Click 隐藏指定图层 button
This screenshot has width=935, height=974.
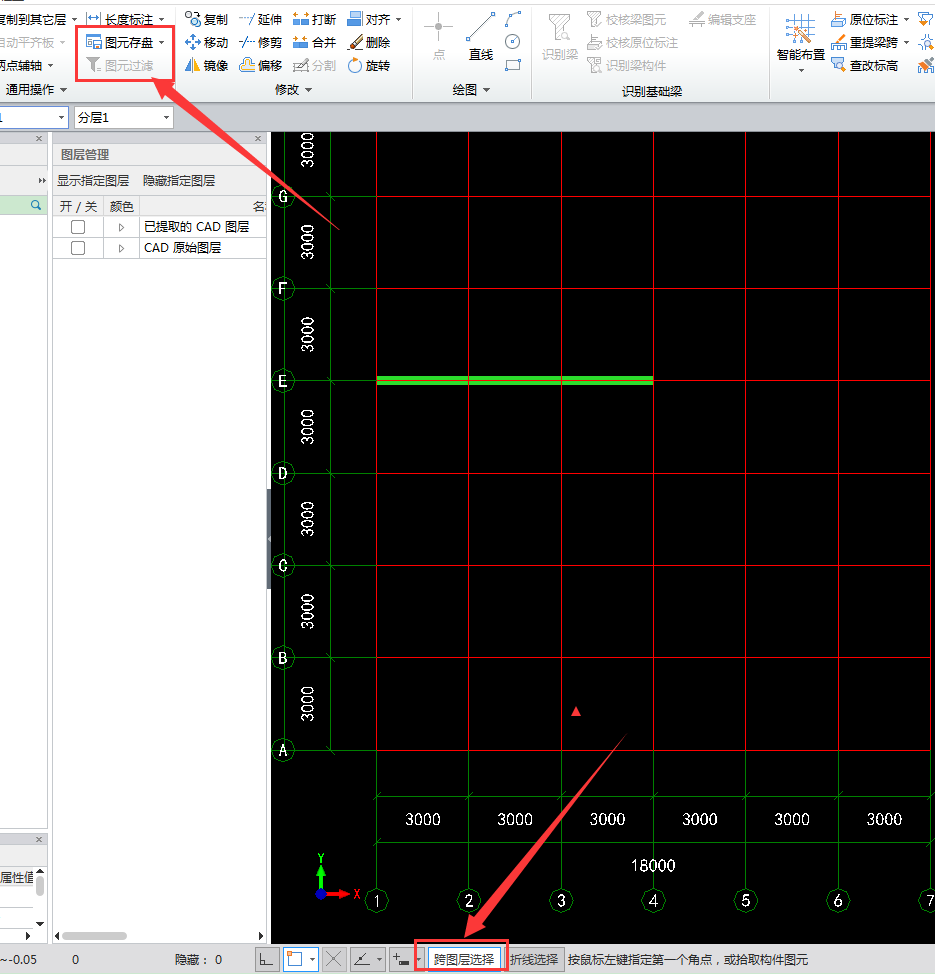click(x=179, y=181)
